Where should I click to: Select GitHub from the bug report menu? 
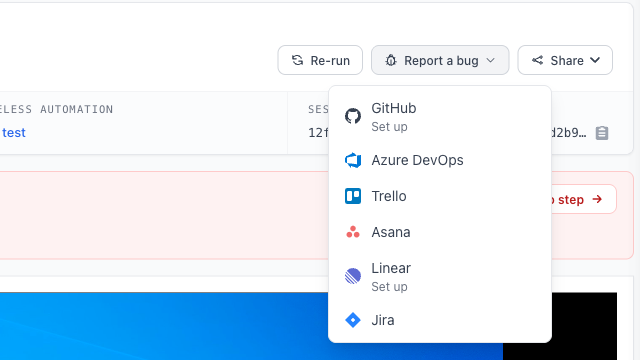tap(440, 116)
